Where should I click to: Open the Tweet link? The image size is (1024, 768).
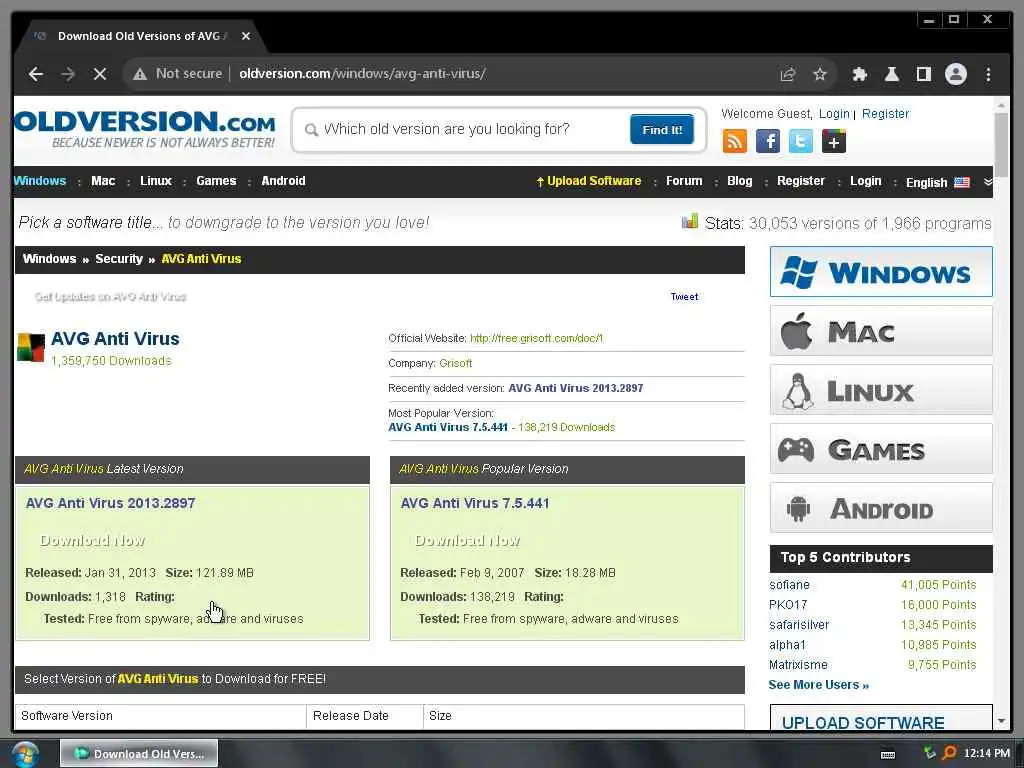(684, 296)
